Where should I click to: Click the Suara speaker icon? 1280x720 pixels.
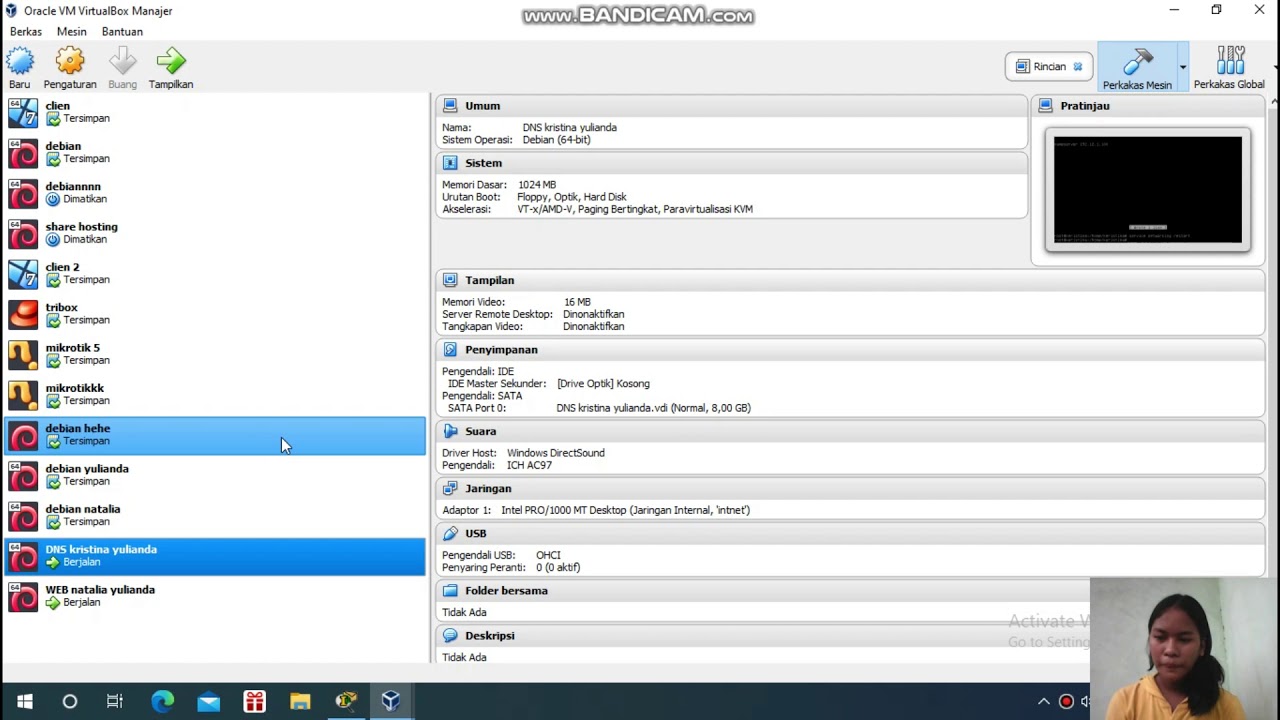coord(450,432)
